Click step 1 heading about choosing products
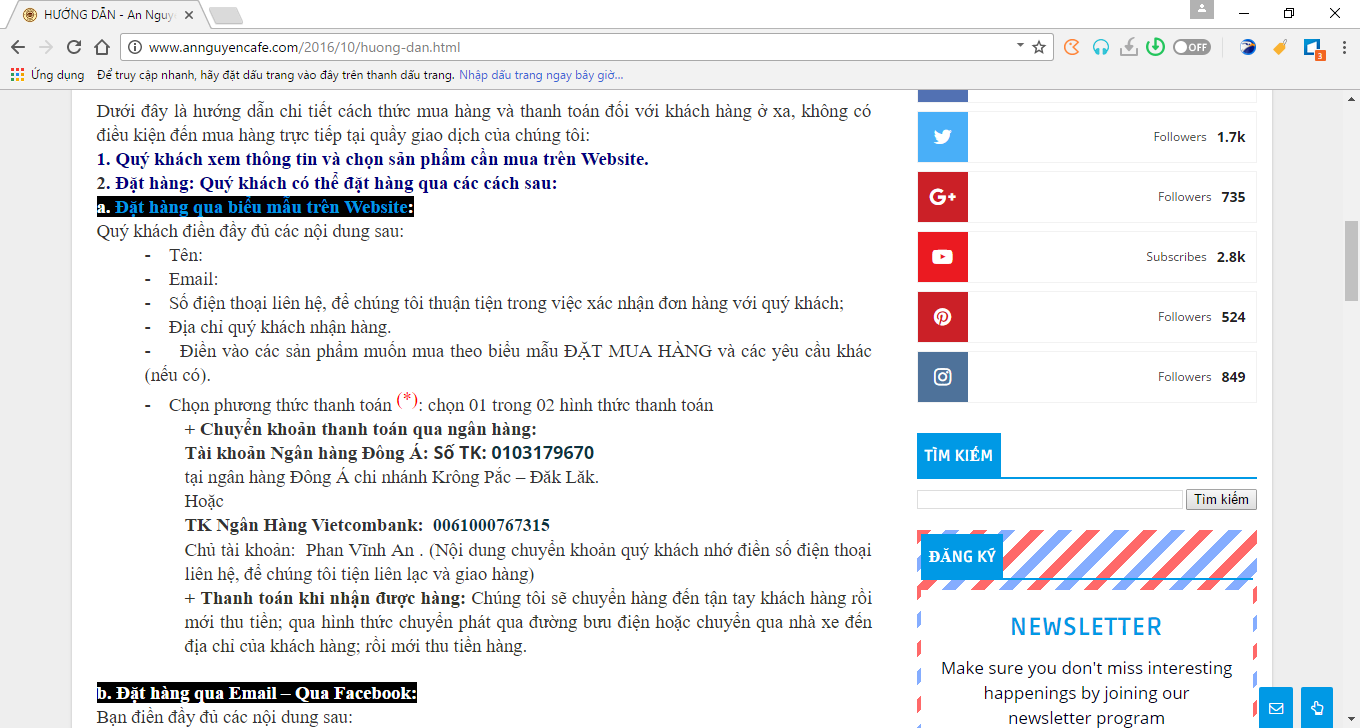This screenshot has height=728, width=1360. coord(373,159)
